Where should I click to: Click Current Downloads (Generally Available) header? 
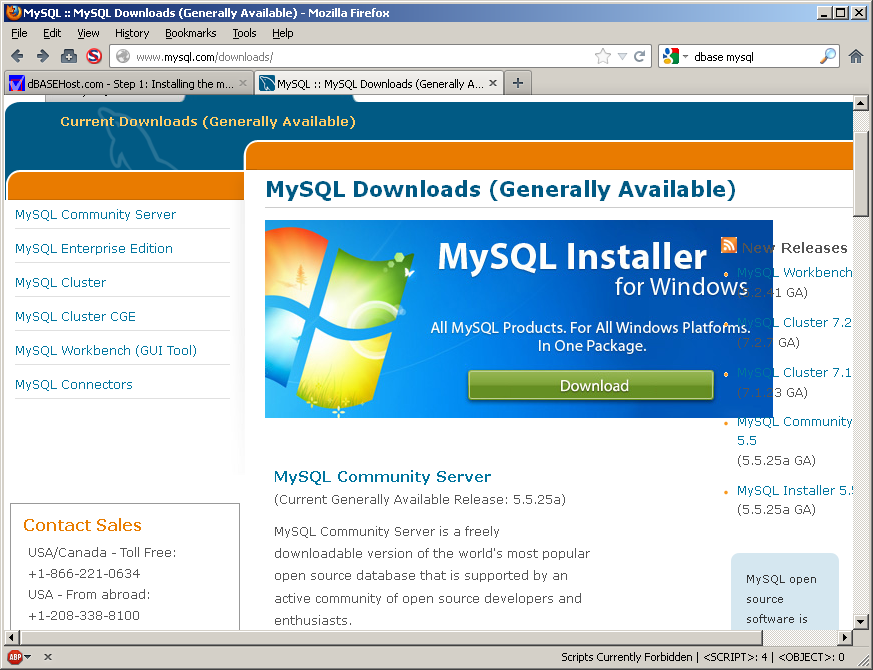[208, 121]
